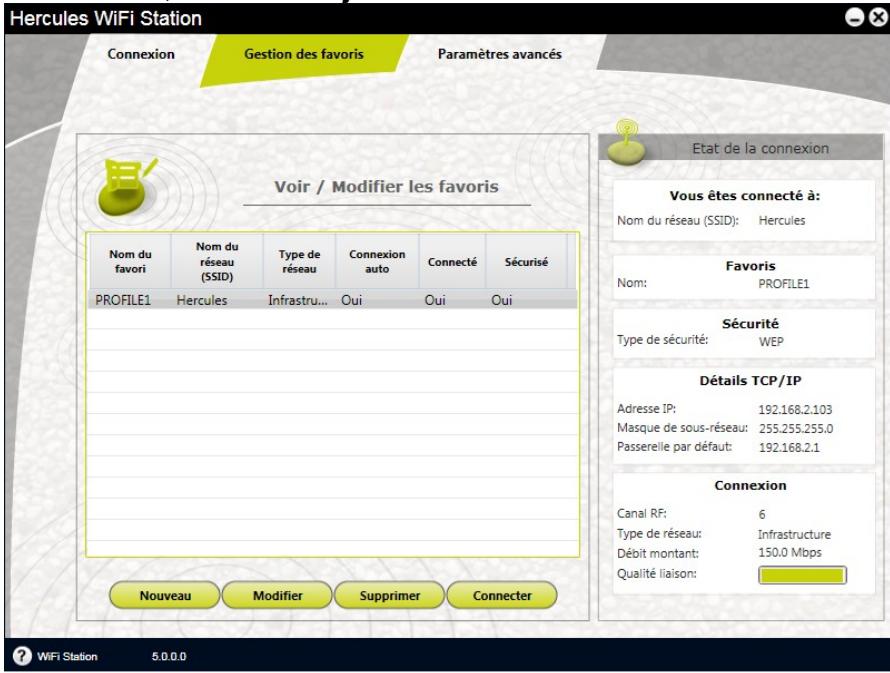Click the gateway value 192.168.2.1
Viewport: 890px width, 673px height.
point(789,447)
